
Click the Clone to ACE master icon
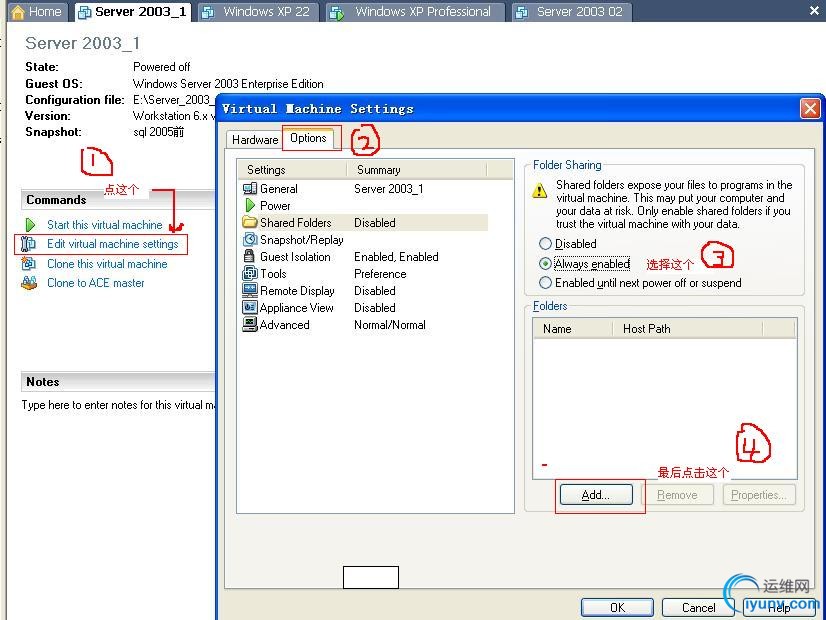(x=29, y=283)
